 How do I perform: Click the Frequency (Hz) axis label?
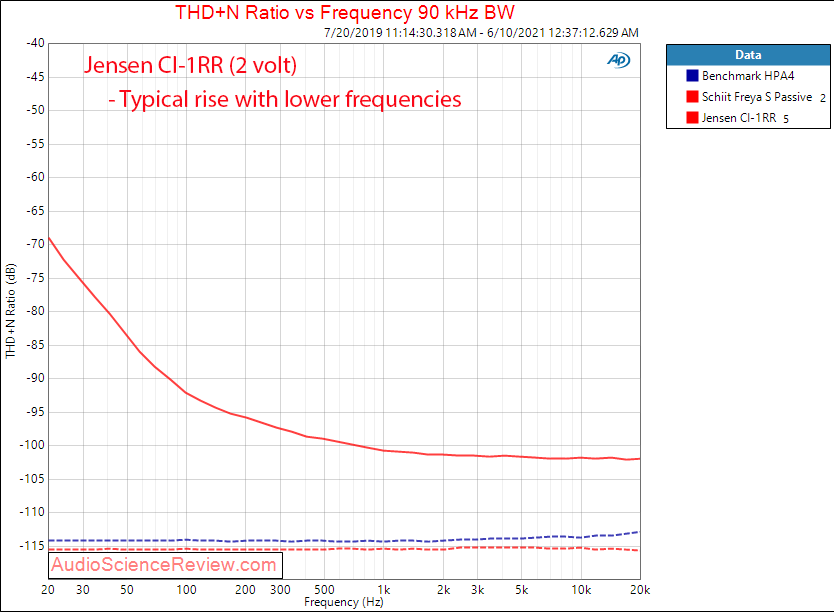(344, 602)
